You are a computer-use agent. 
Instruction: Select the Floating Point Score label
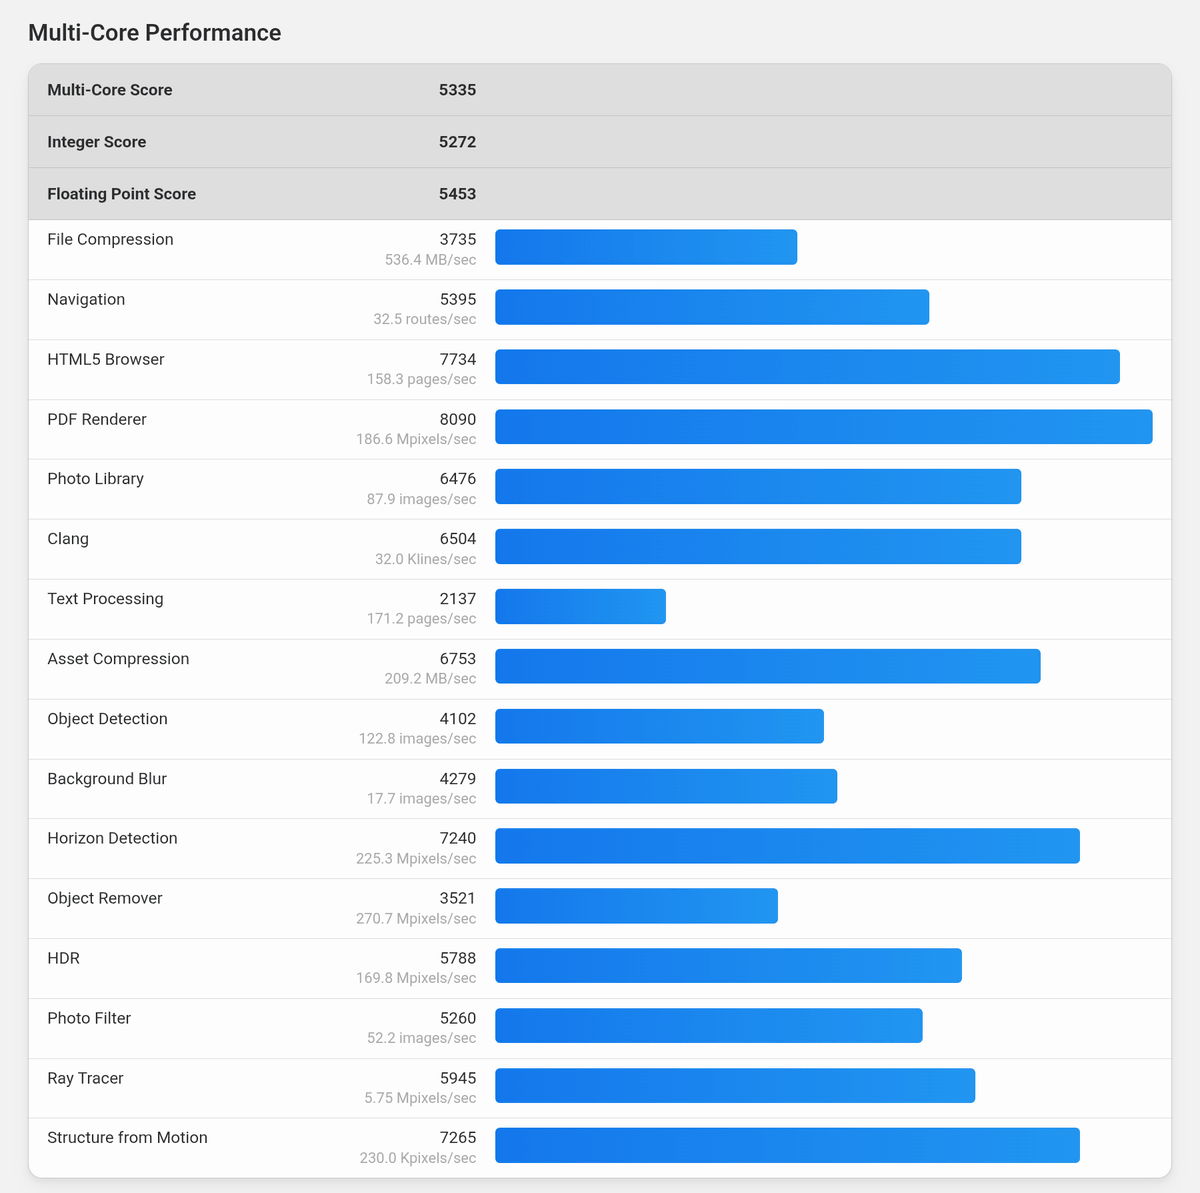[121, 194]
